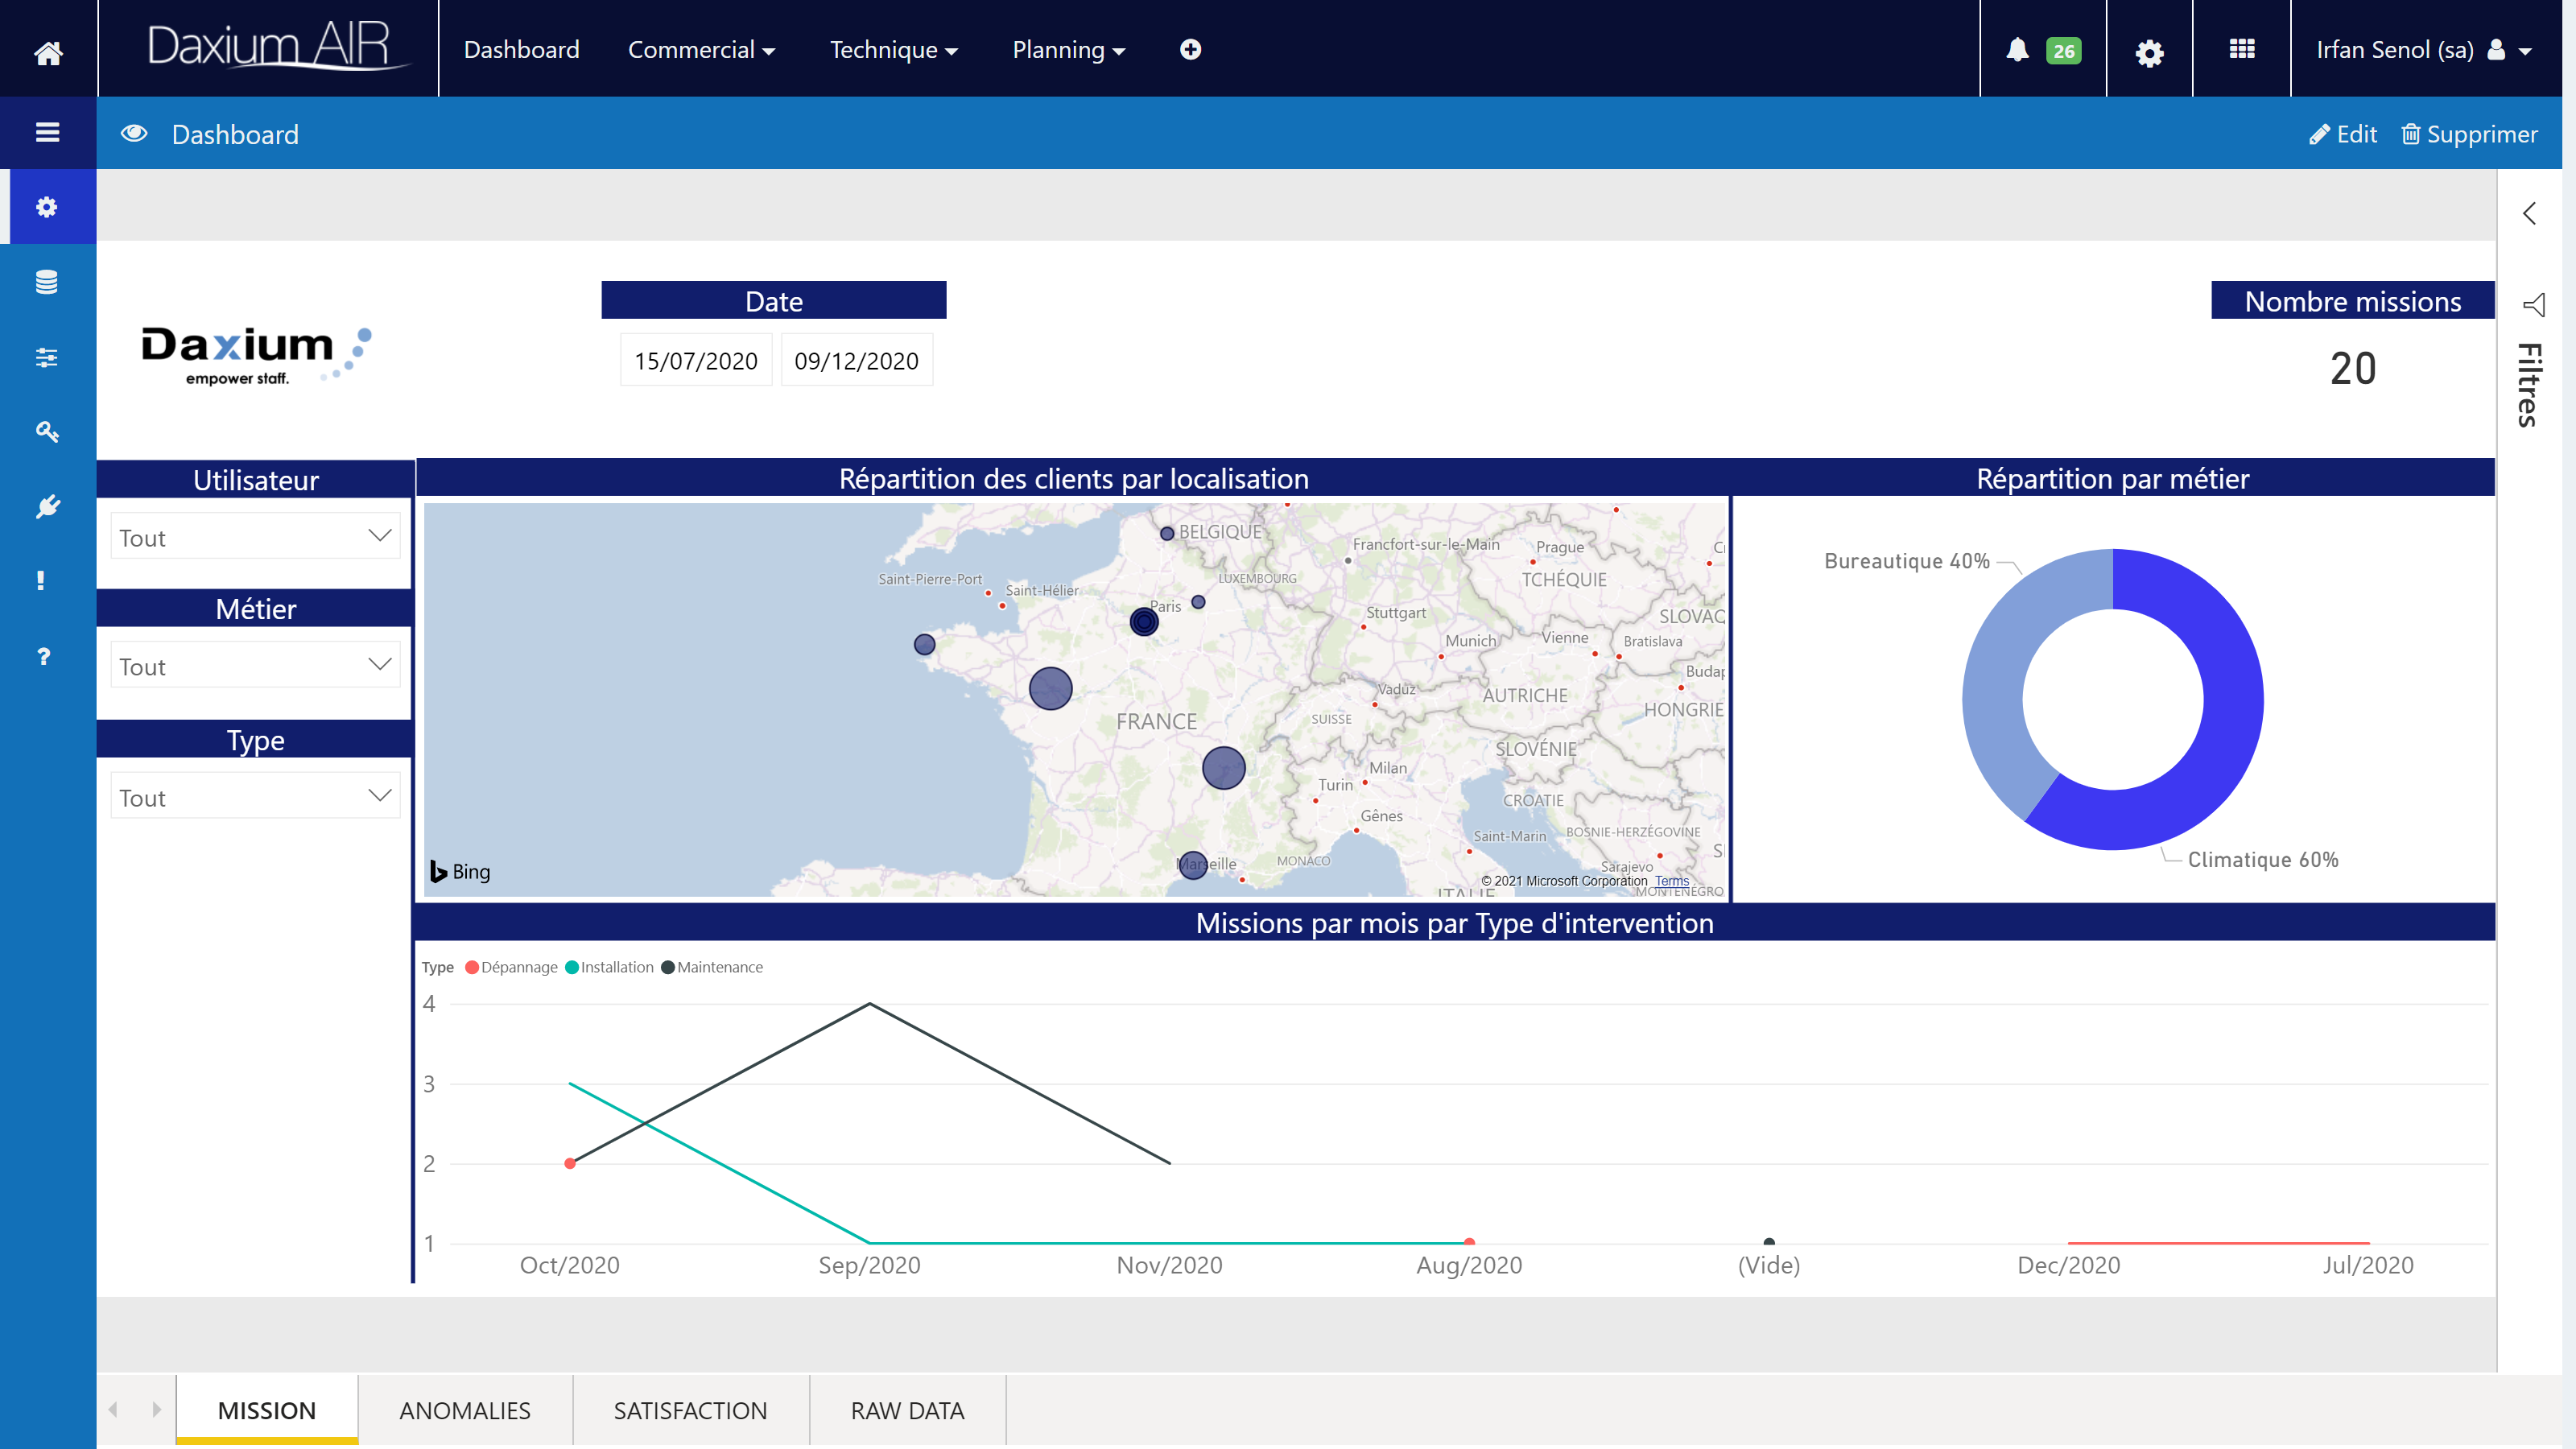Click the sliders icon in sidebar

pyautogui.click(x=46, y=357)
